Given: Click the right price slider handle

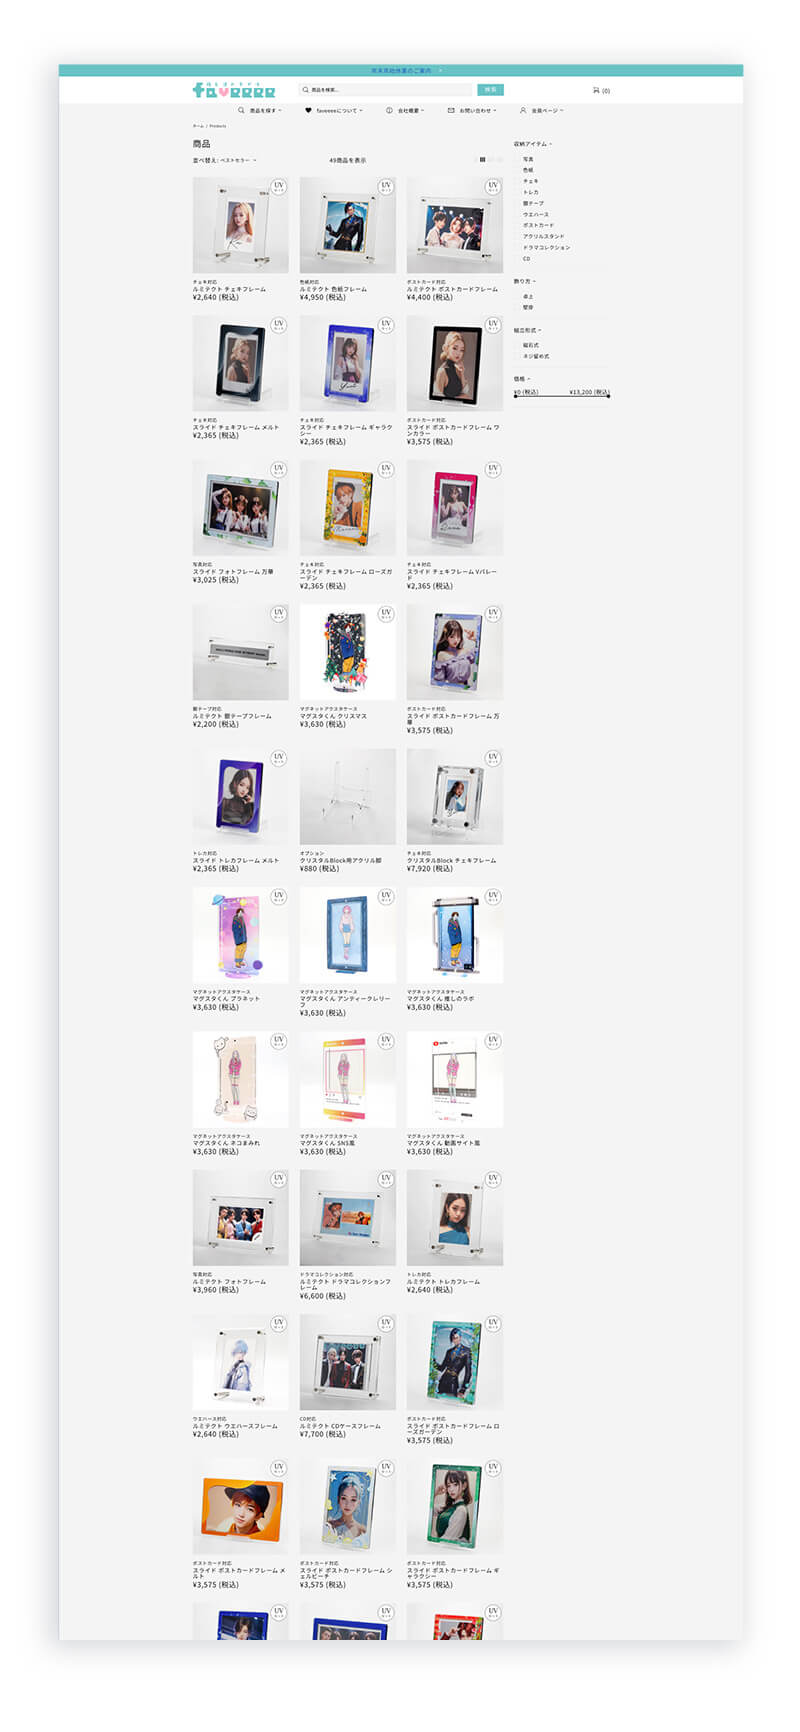Looking at the screenshot, I should pyautogui.click(x=608, y=396).
